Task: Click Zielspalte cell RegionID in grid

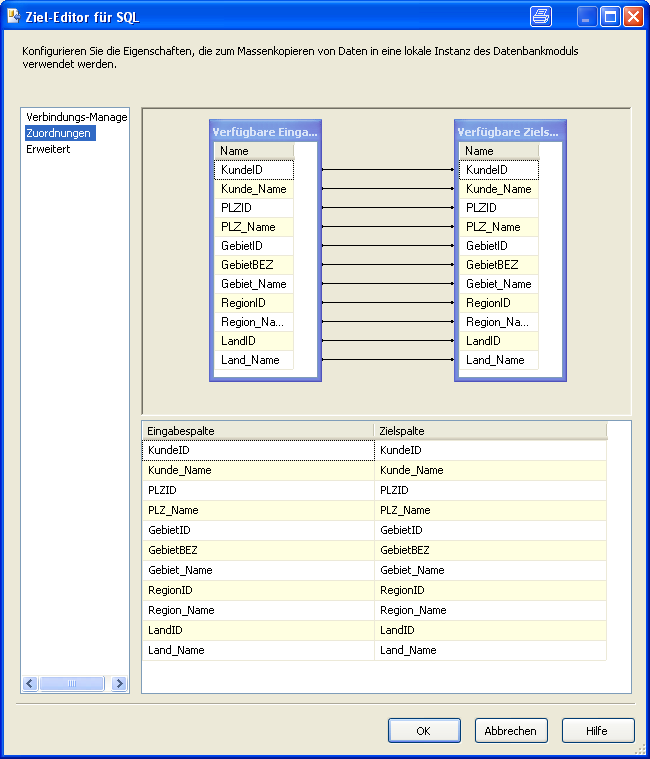Action: (x=490, y=591)
